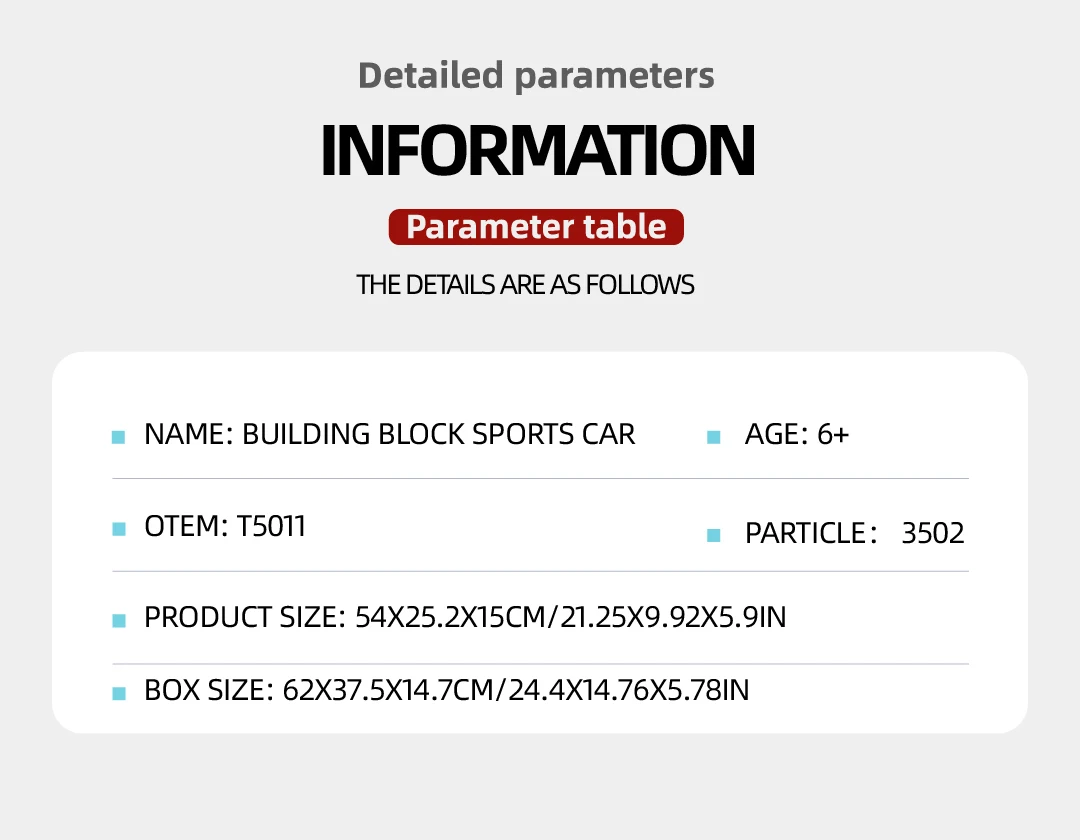Select the 62X37.5X14.7CM box dimensions

(389, 690)
